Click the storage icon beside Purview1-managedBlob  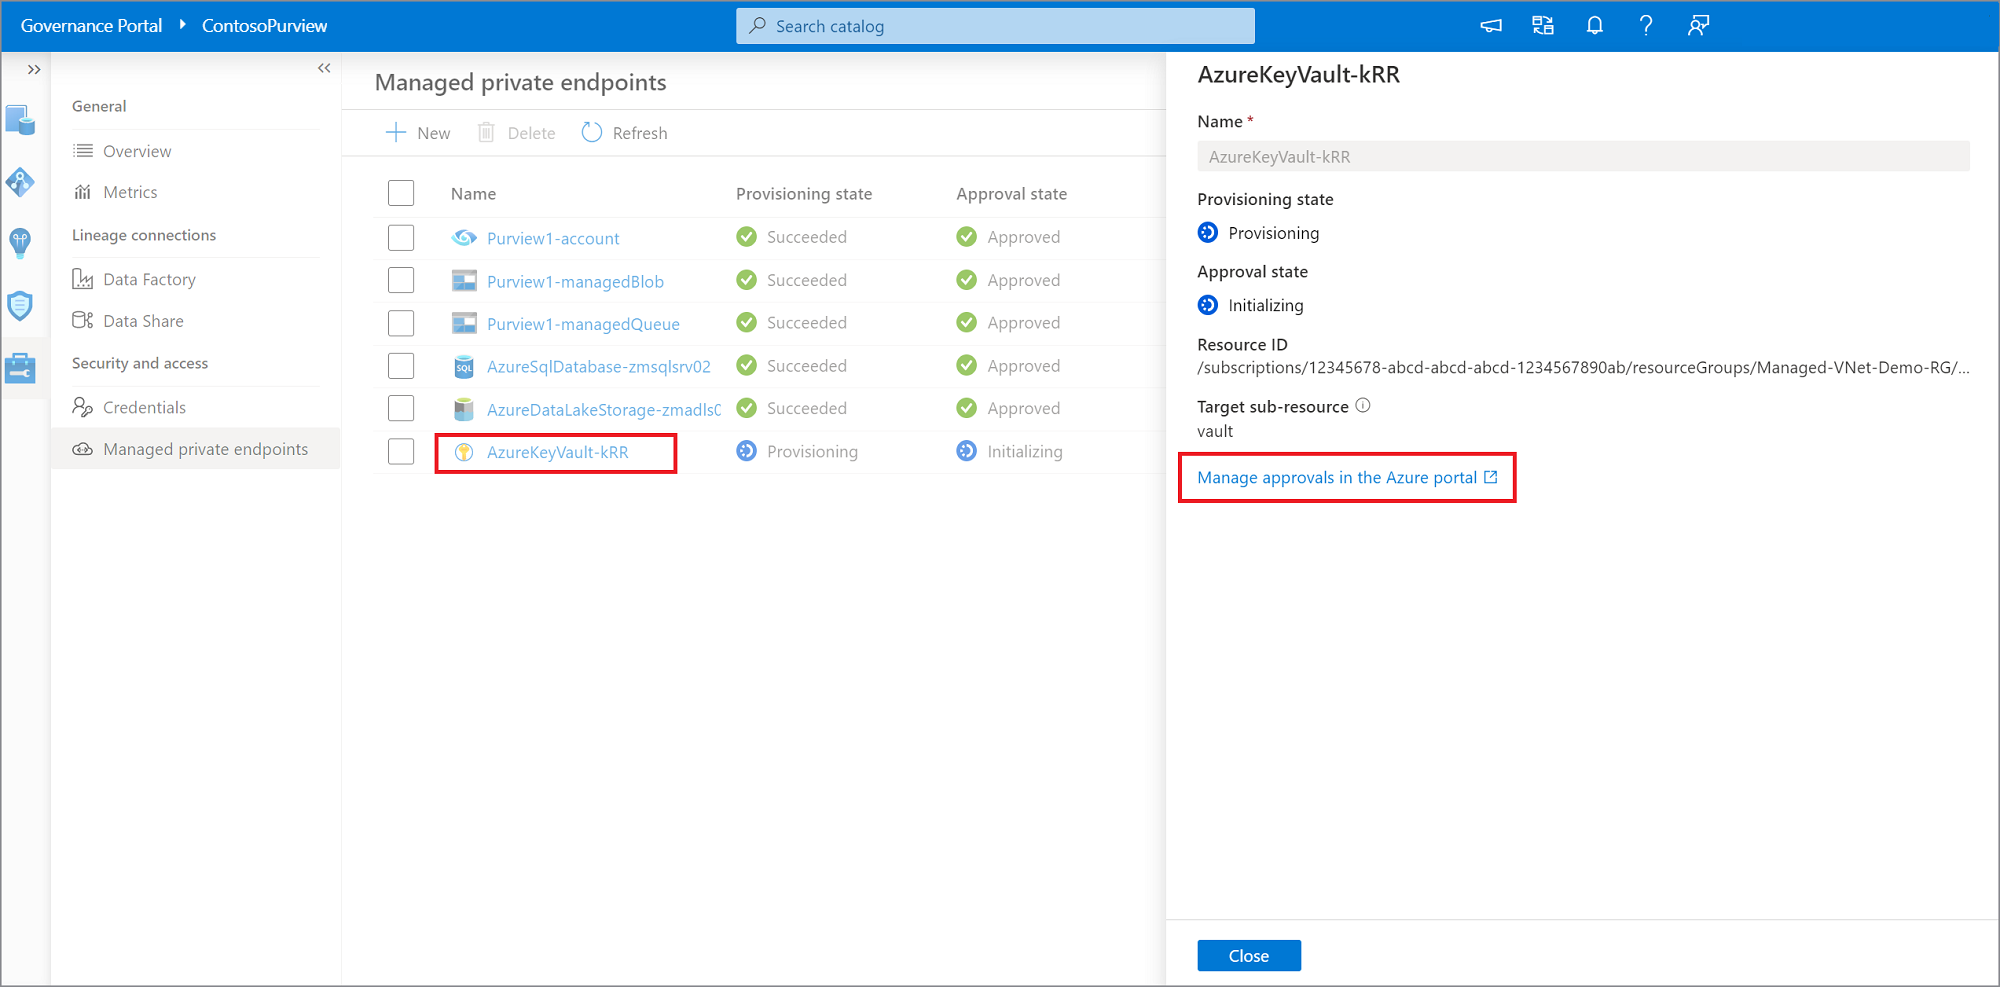pyautogui.click(x=464, y=280)
